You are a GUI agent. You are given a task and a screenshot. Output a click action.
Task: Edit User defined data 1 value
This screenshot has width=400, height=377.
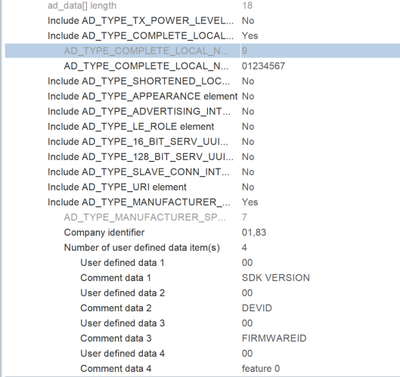coord(247,263)
